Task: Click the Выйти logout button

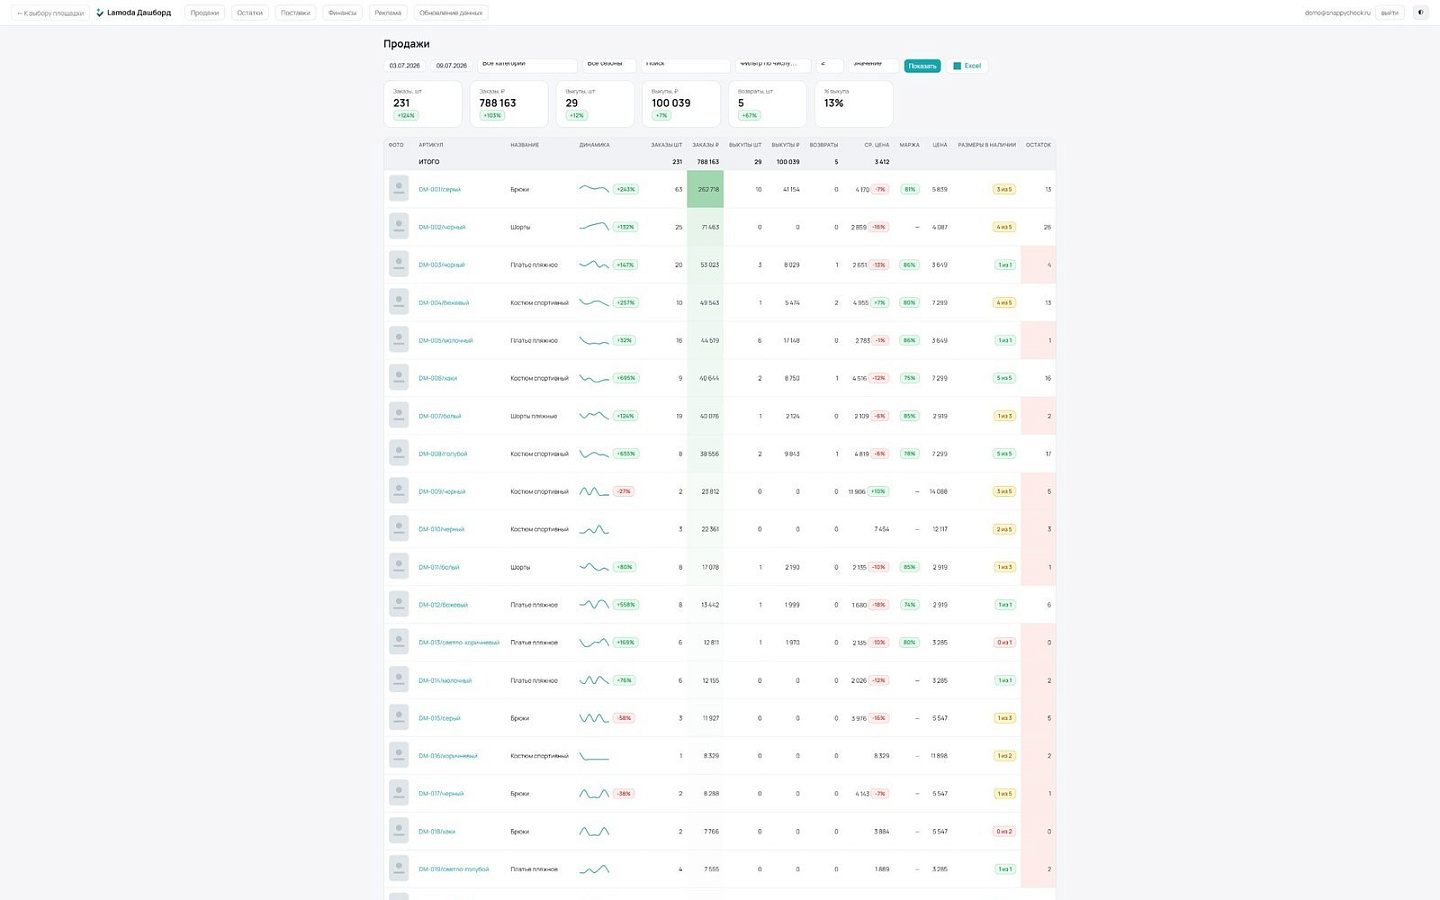Action: [1390, 13]
